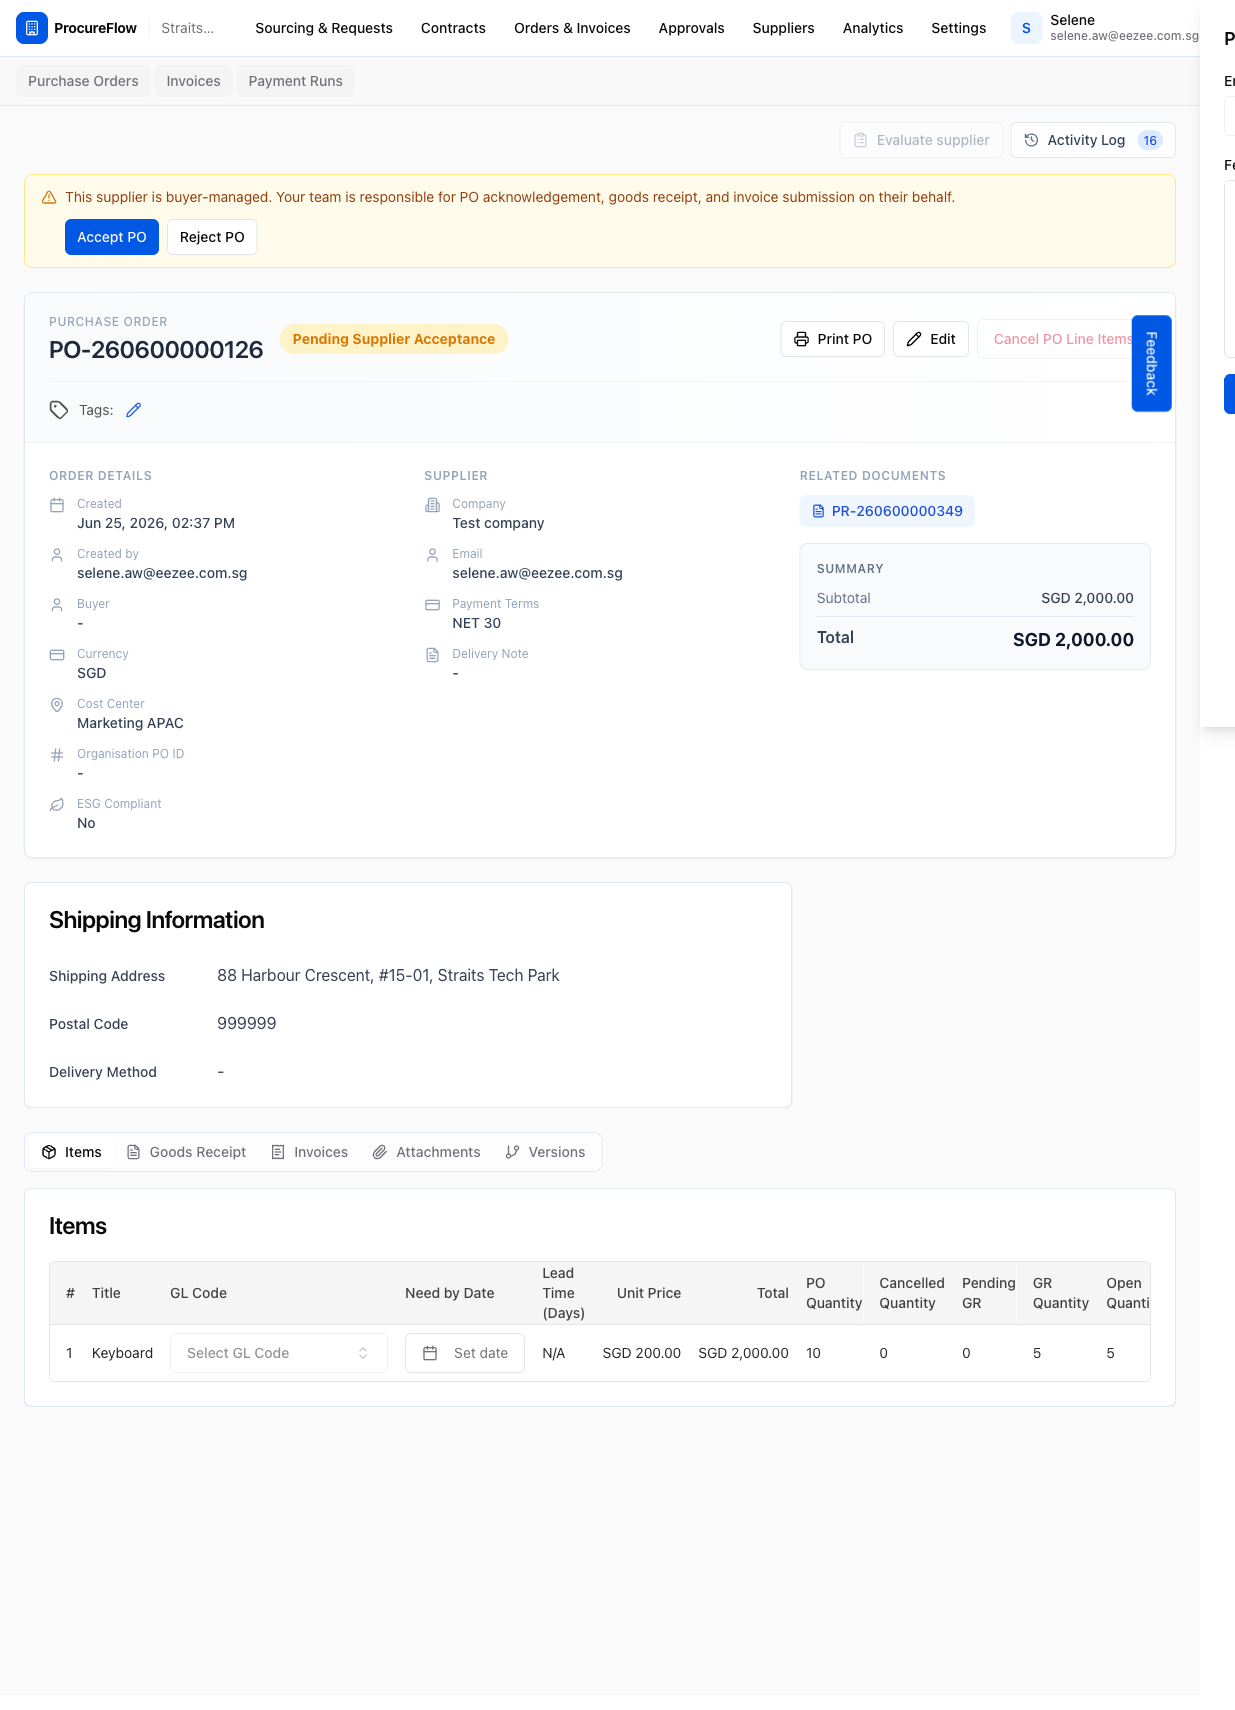
Task: Open the Activity Log
Action: tap(1092, 140)
